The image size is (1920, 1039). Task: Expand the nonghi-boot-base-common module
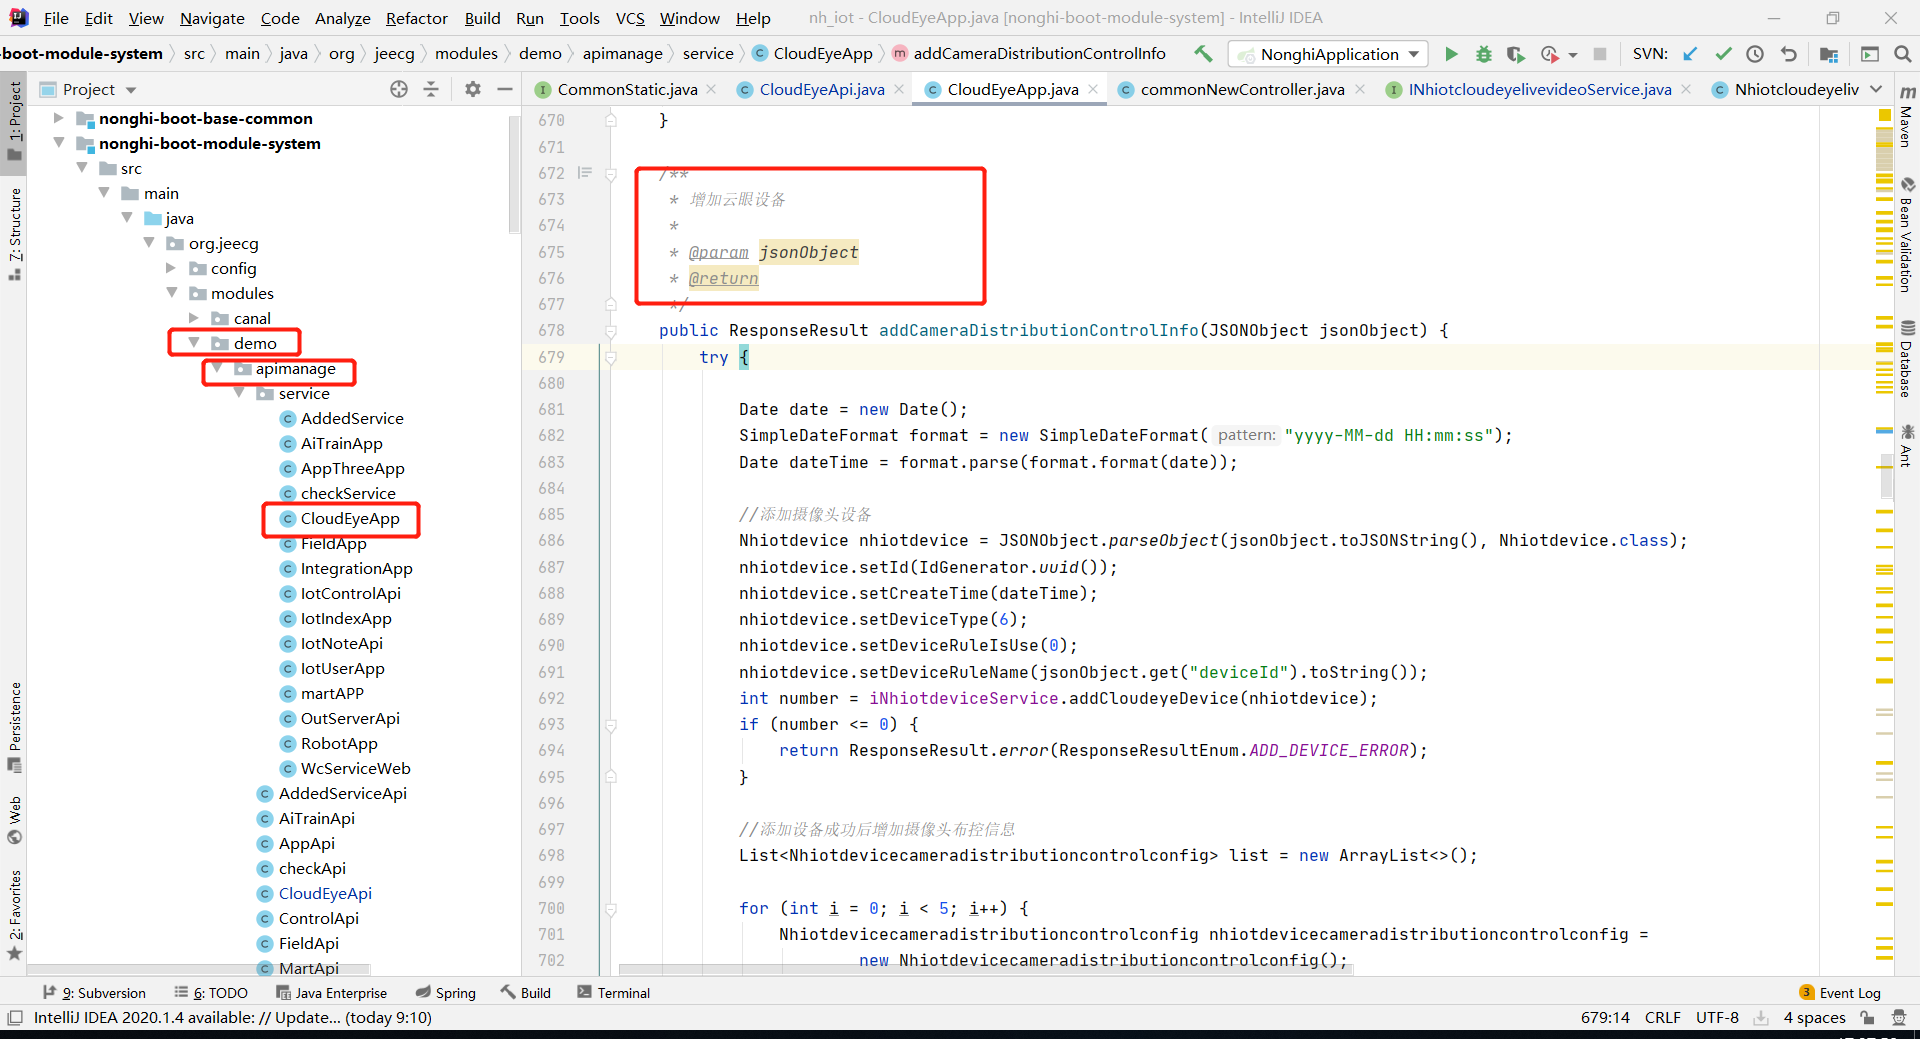pyautogui.click(x=58, y=118)
